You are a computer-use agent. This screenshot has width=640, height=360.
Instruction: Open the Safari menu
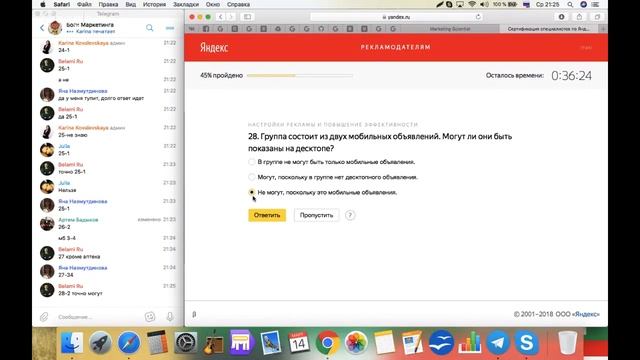(62, 4)
